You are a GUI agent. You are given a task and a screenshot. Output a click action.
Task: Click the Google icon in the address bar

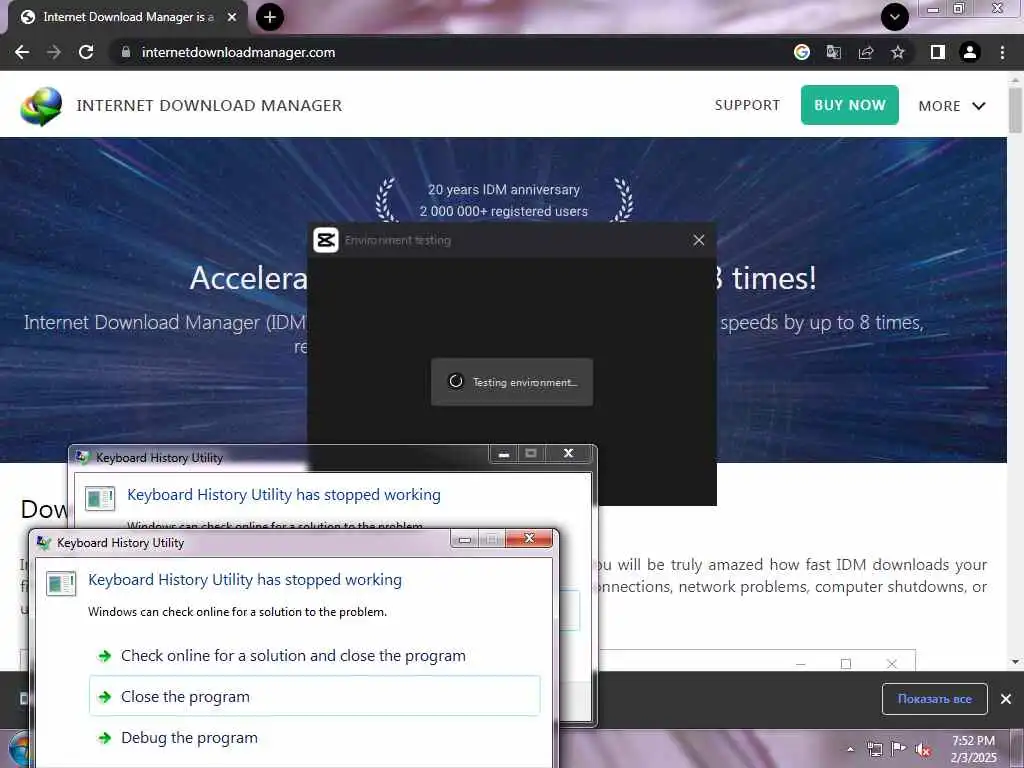pyautogui.click(x=802, y=52)
